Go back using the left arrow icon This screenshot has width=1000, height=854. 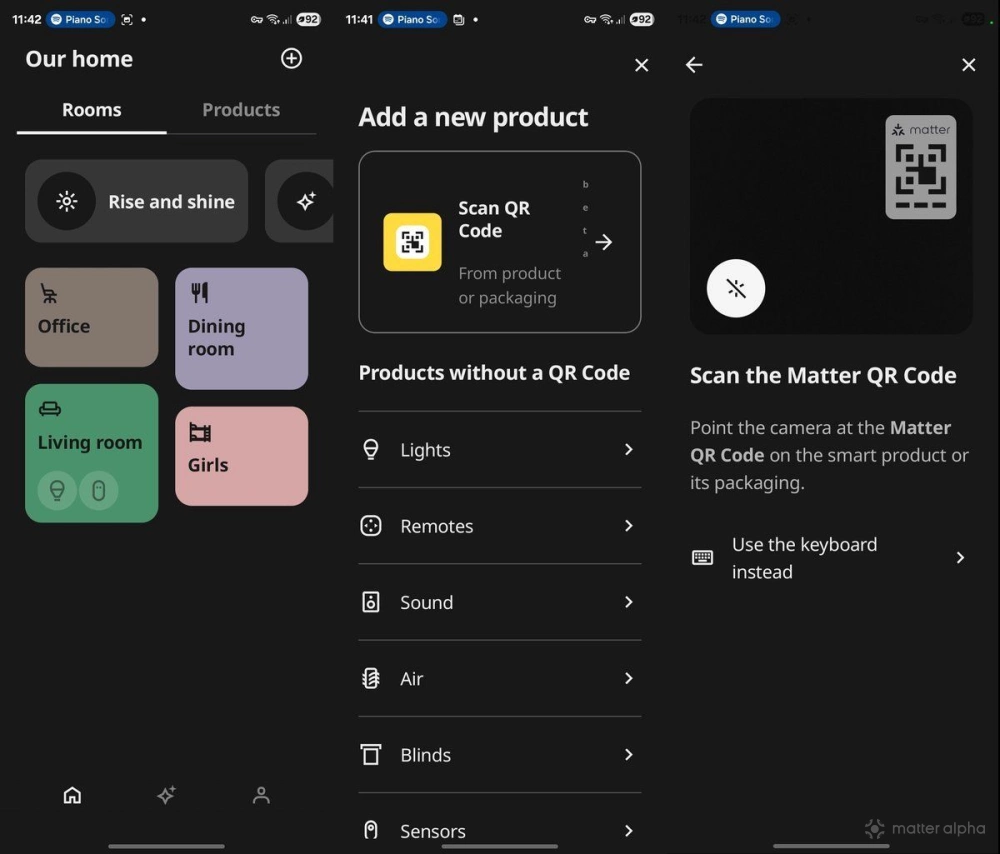point(694,65)
